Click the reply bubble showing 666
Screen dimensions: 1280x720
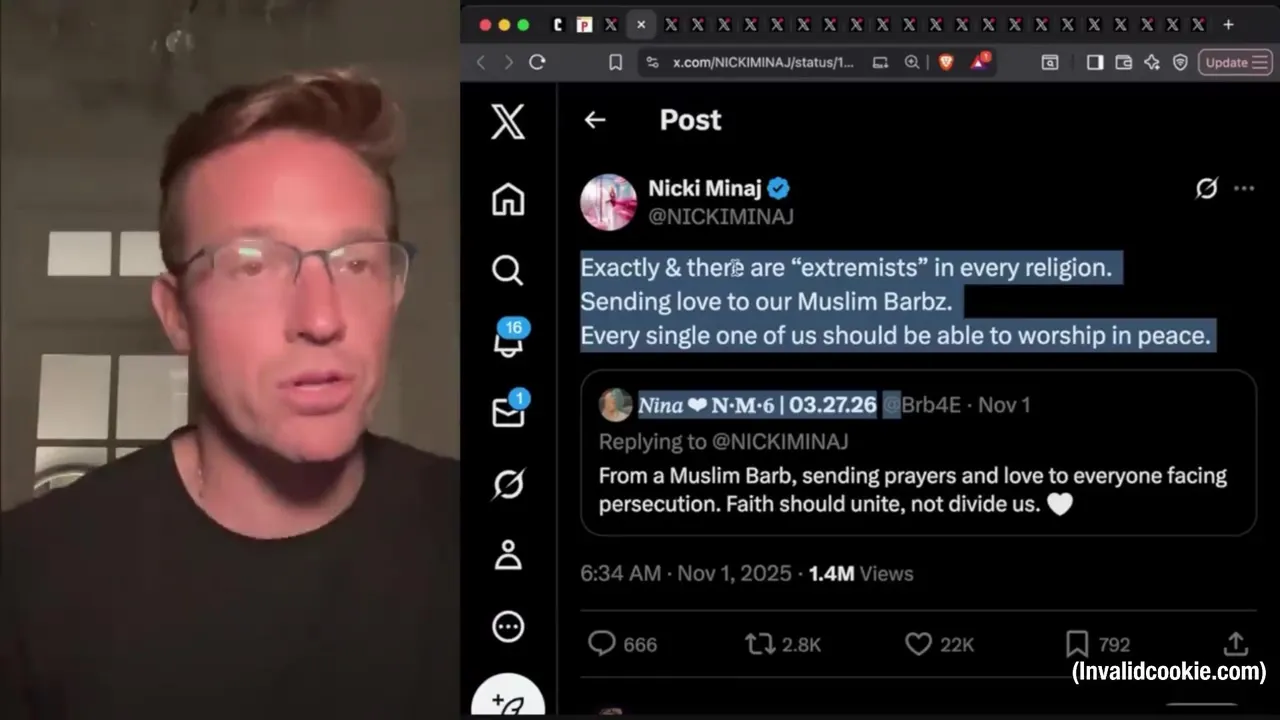point(622,644)
